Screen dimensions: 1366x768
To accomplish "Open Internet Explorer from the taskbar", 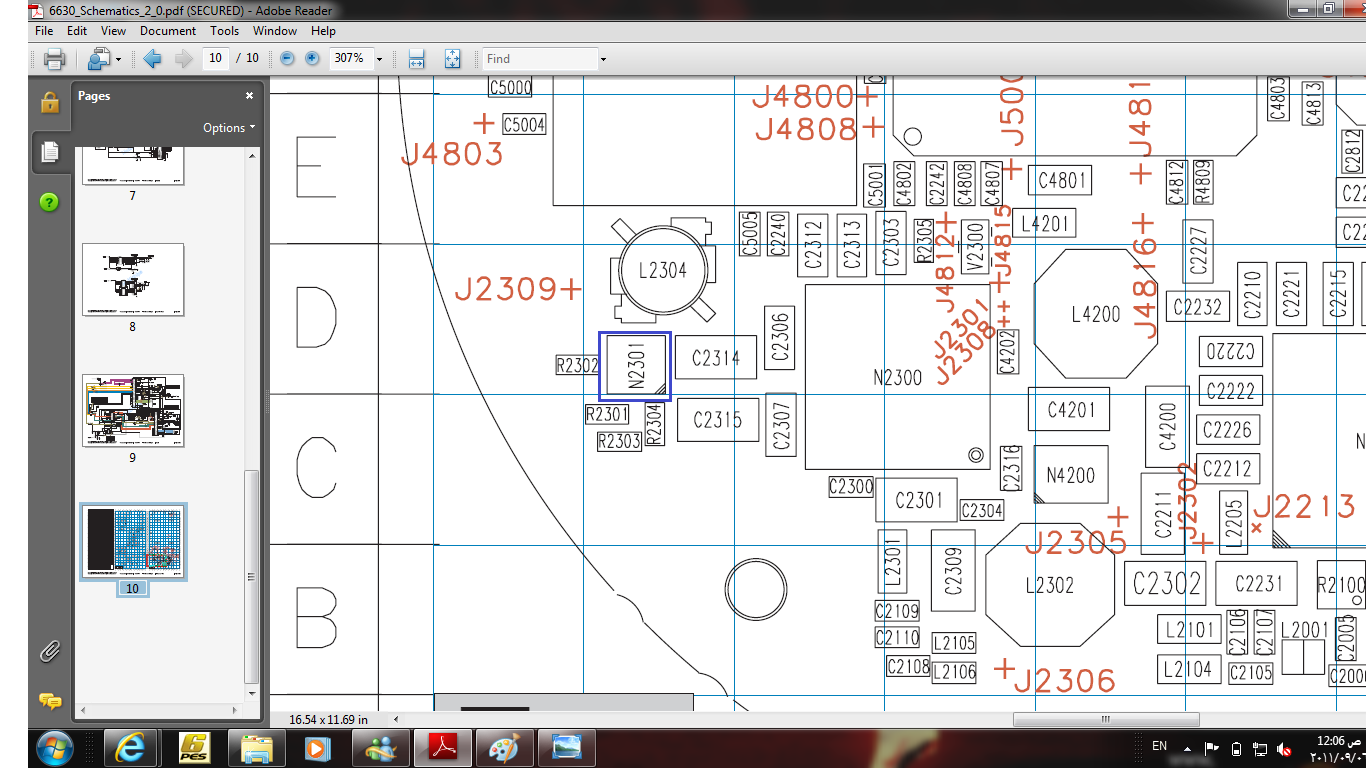I will (x=131, y=748).
